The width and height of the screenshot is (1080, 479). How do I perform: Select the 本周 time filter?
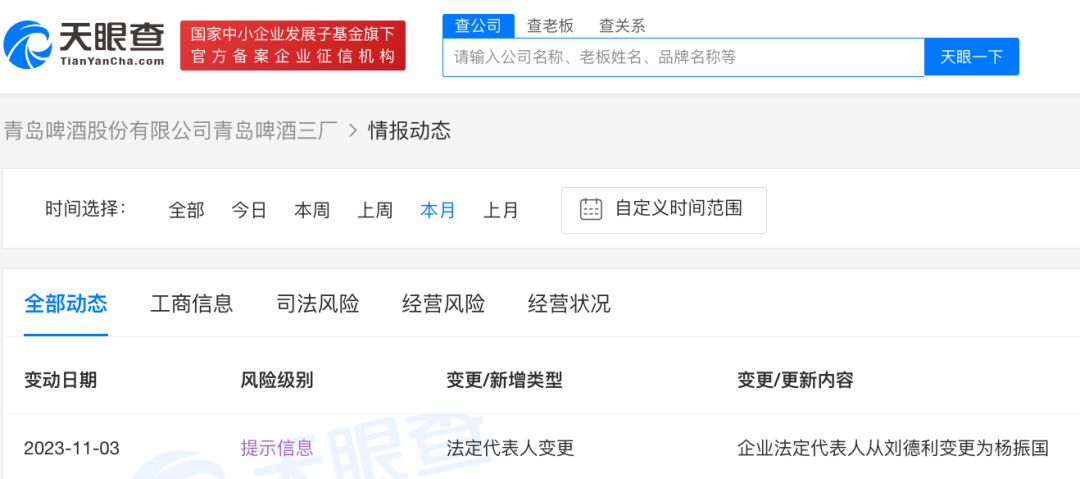pyautogui.click(x=312, y=210)
